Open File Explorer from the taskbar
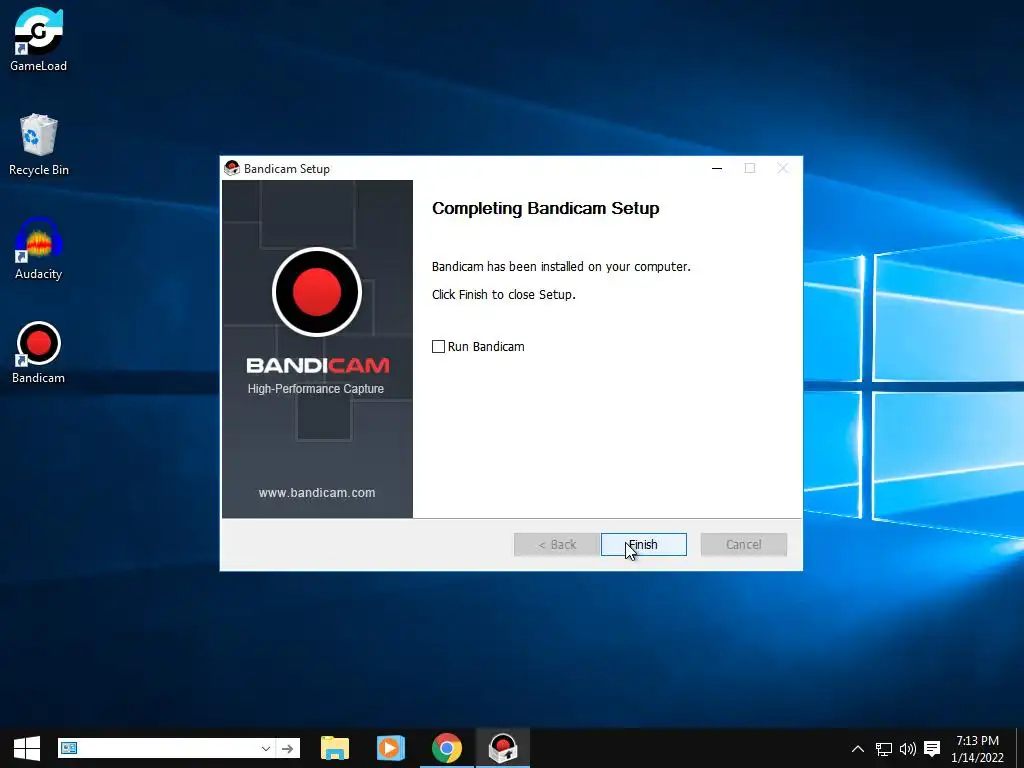 coord(335,748)
